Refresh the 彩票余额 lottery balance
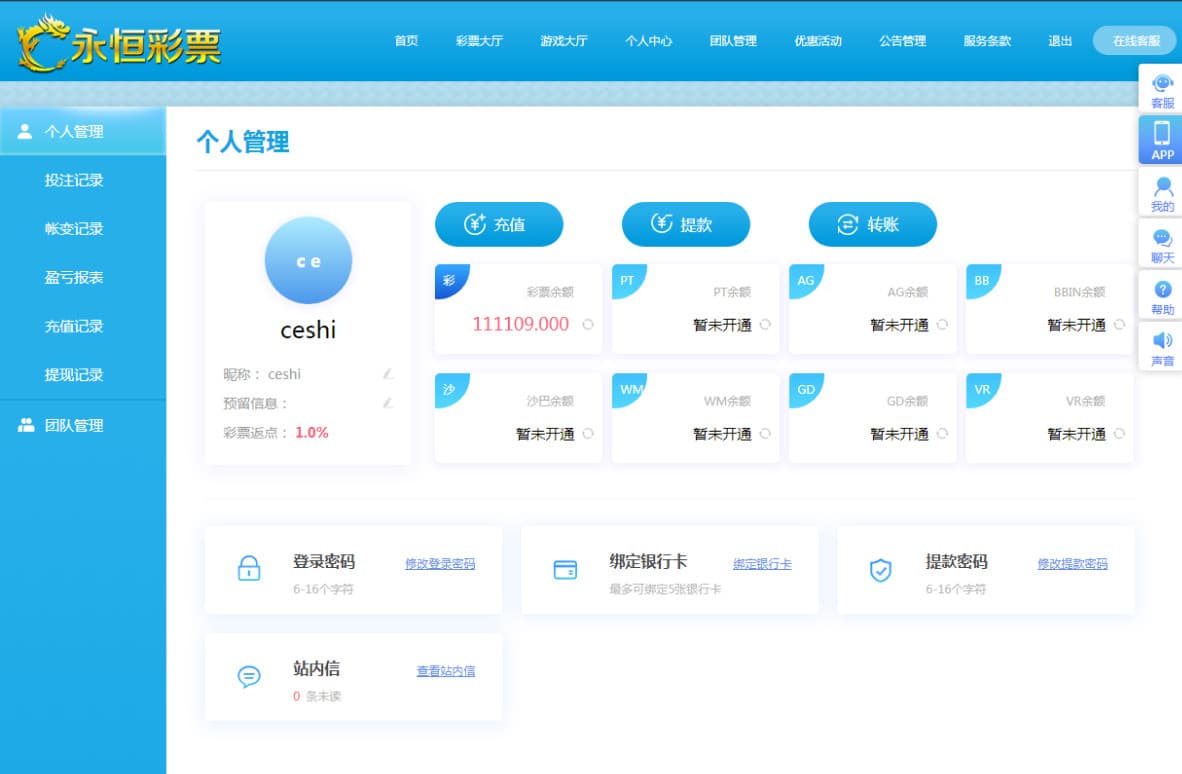The height and width of the screenshot is (774, 1182). tap(588, 324)
